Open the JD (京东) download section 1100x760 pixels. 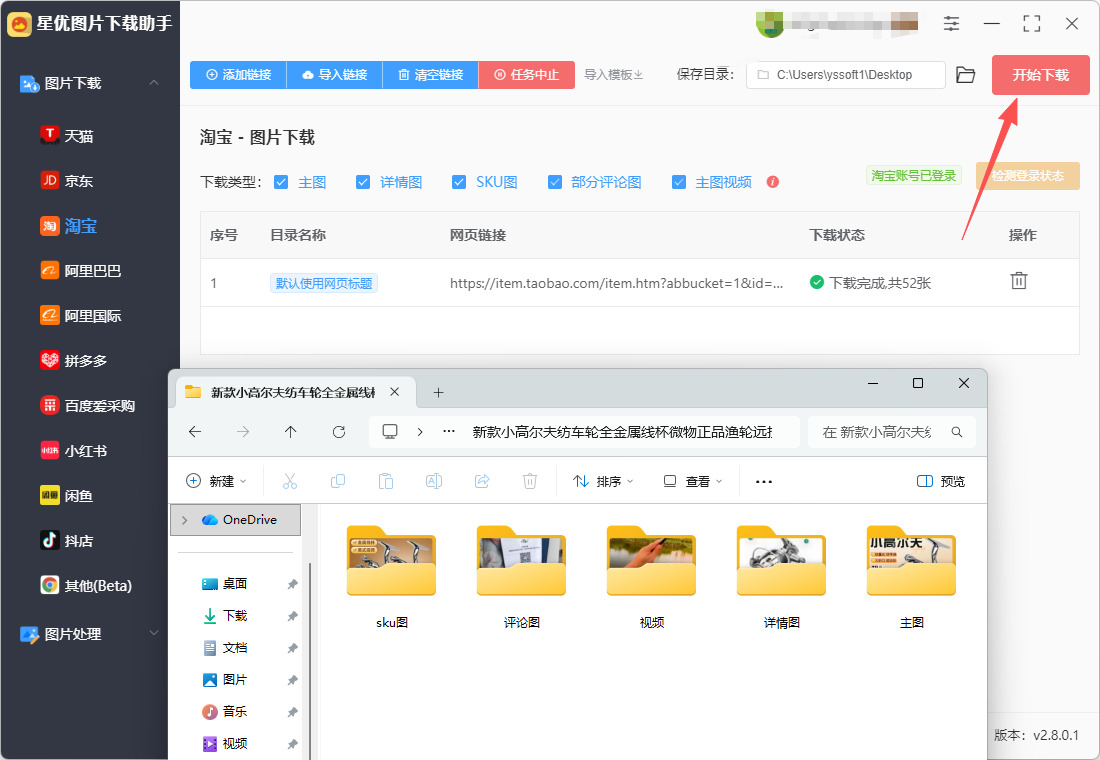(x=67, y=180)
